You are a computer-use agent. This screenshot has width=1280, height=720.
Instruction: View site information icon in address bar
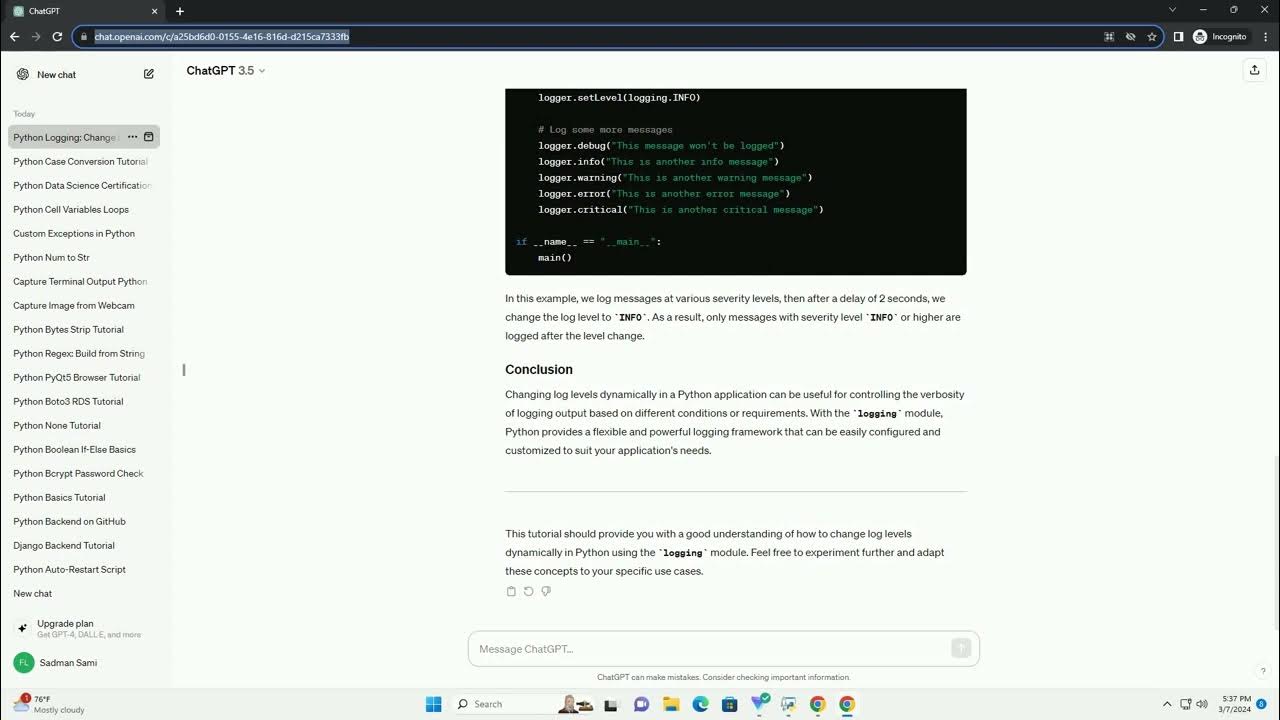tap(84, 36)
